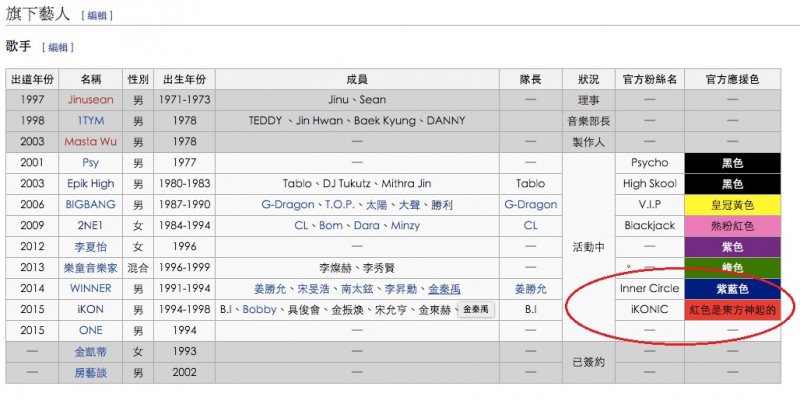Open the Bom member link
Image resolution: width=800 pixels, height=400 pixels.
(x=331, y=226)
